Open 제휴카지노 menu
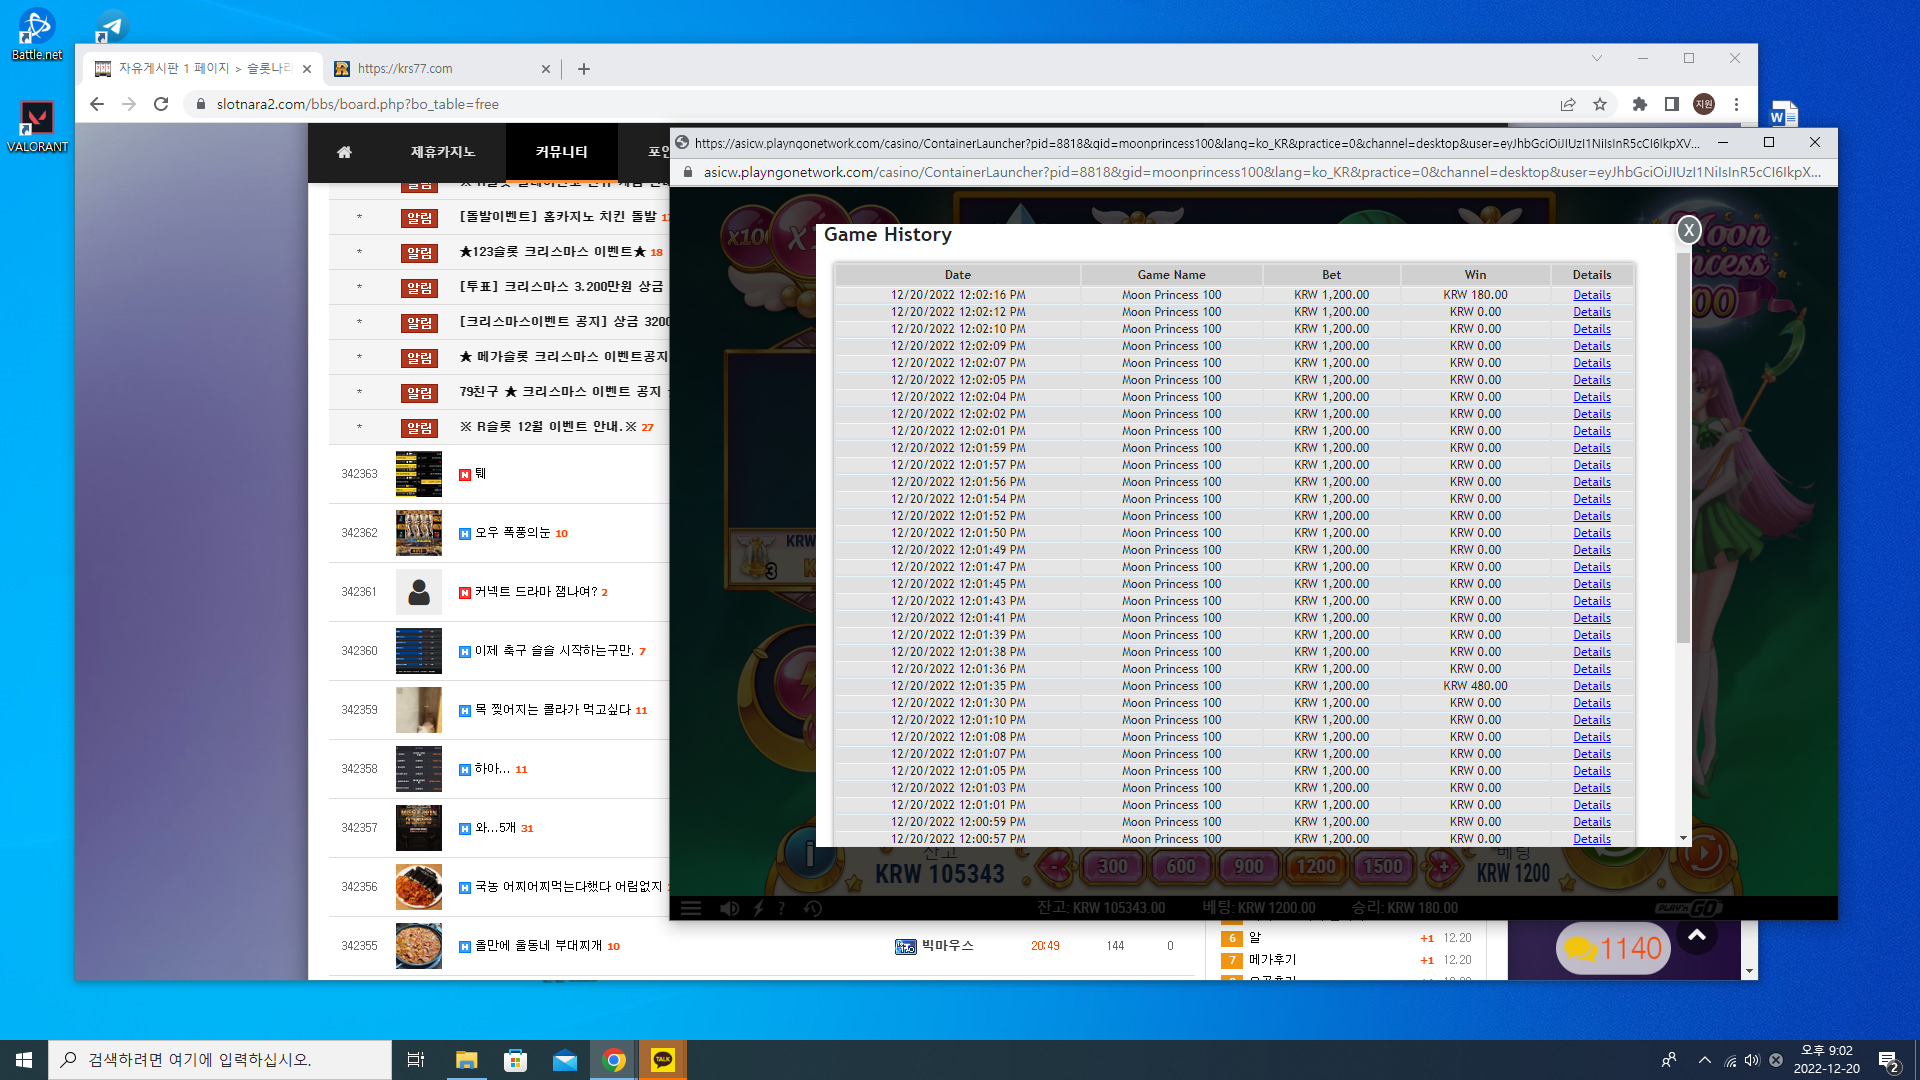 pyautogui.click(x=443, y=152)
